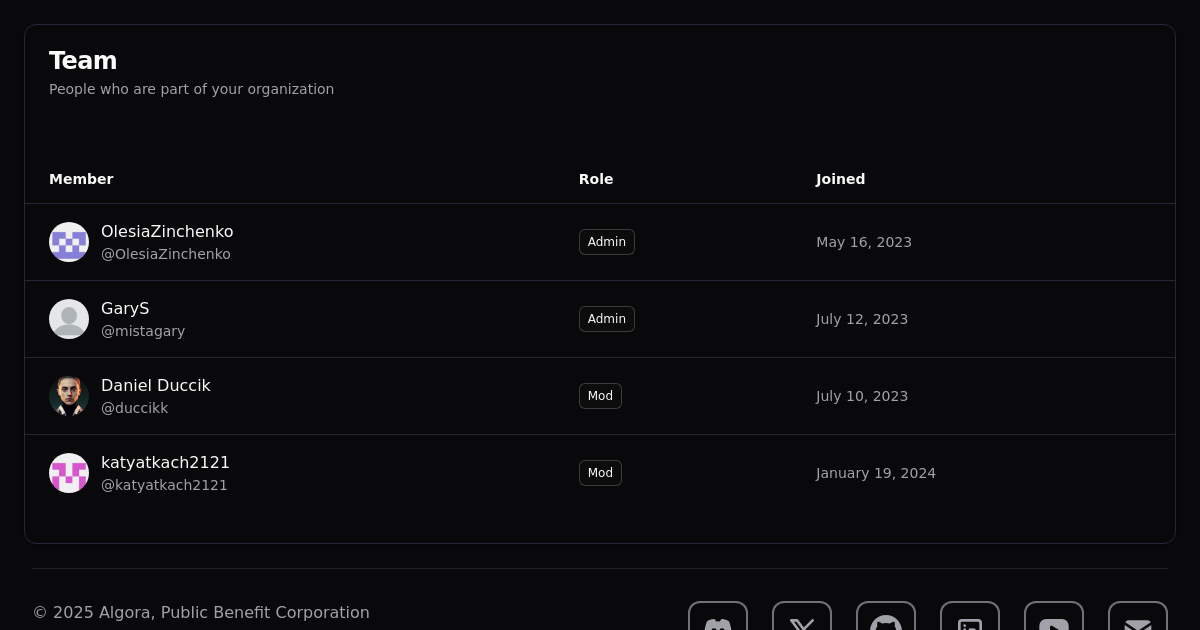
Task: Click the Role column header
Action: [x=596, y=179]
